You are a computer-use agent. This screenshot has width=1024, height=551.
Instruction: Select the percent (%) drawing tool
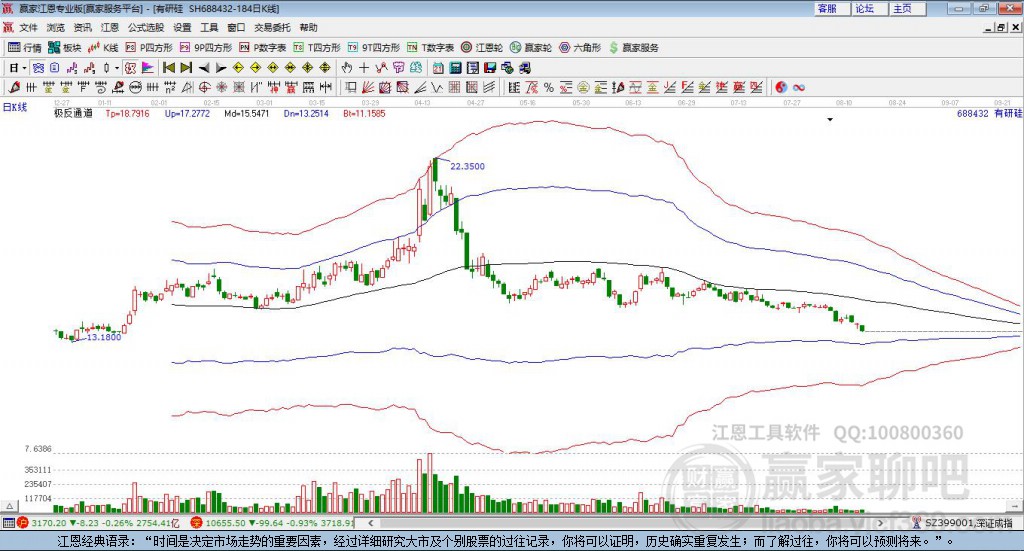[x=549, y=87]
